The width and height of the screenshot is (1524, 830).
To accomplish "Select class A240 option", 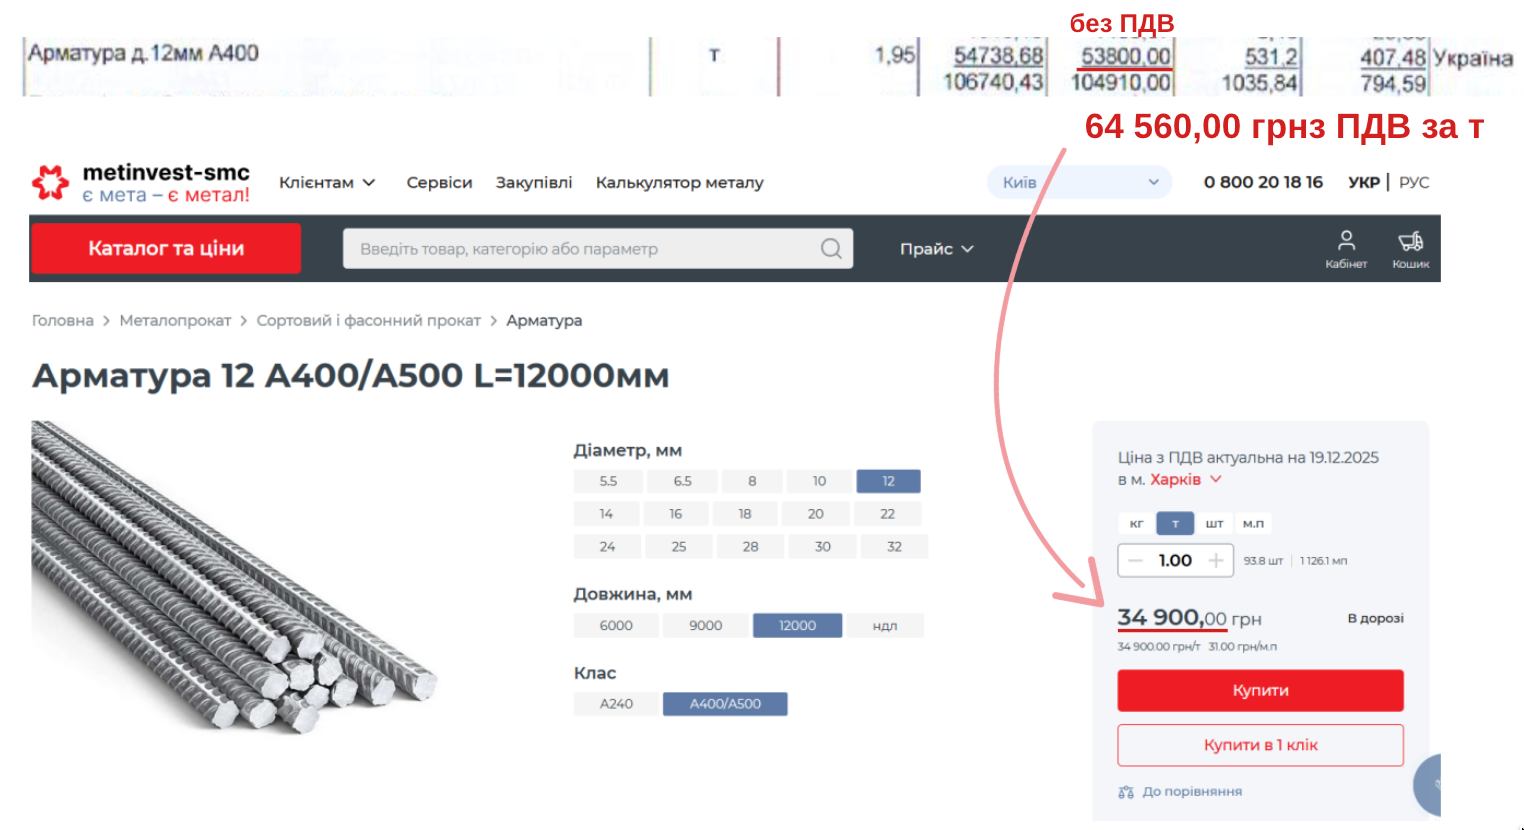I will [616, 704].
